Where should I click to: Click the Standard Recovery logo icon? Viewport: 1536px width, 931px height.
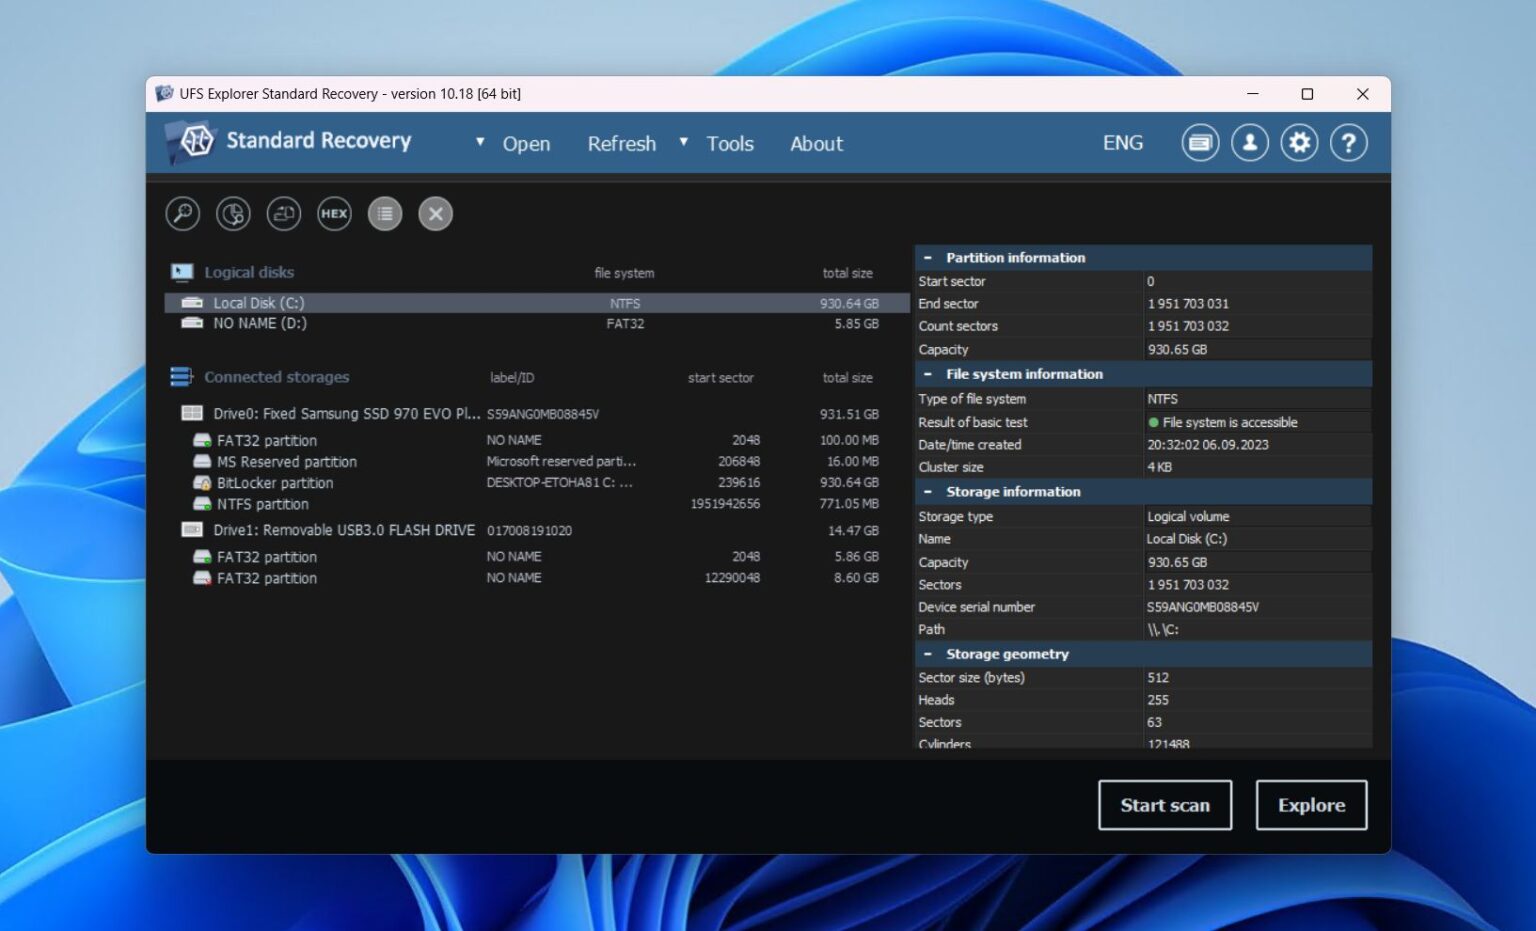click(x=192, y=142)
